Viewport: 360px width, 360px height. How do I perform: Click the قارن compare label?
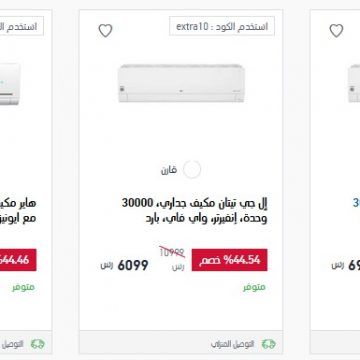(x=169, y=170)
